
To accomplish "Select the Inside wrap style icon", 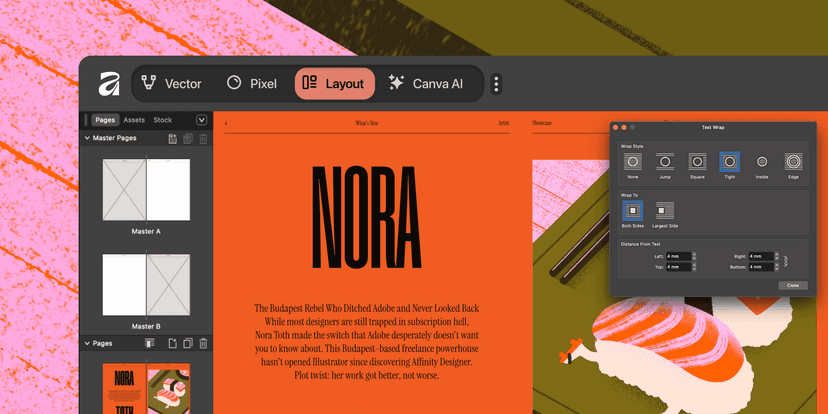I will tap(761, 161).
